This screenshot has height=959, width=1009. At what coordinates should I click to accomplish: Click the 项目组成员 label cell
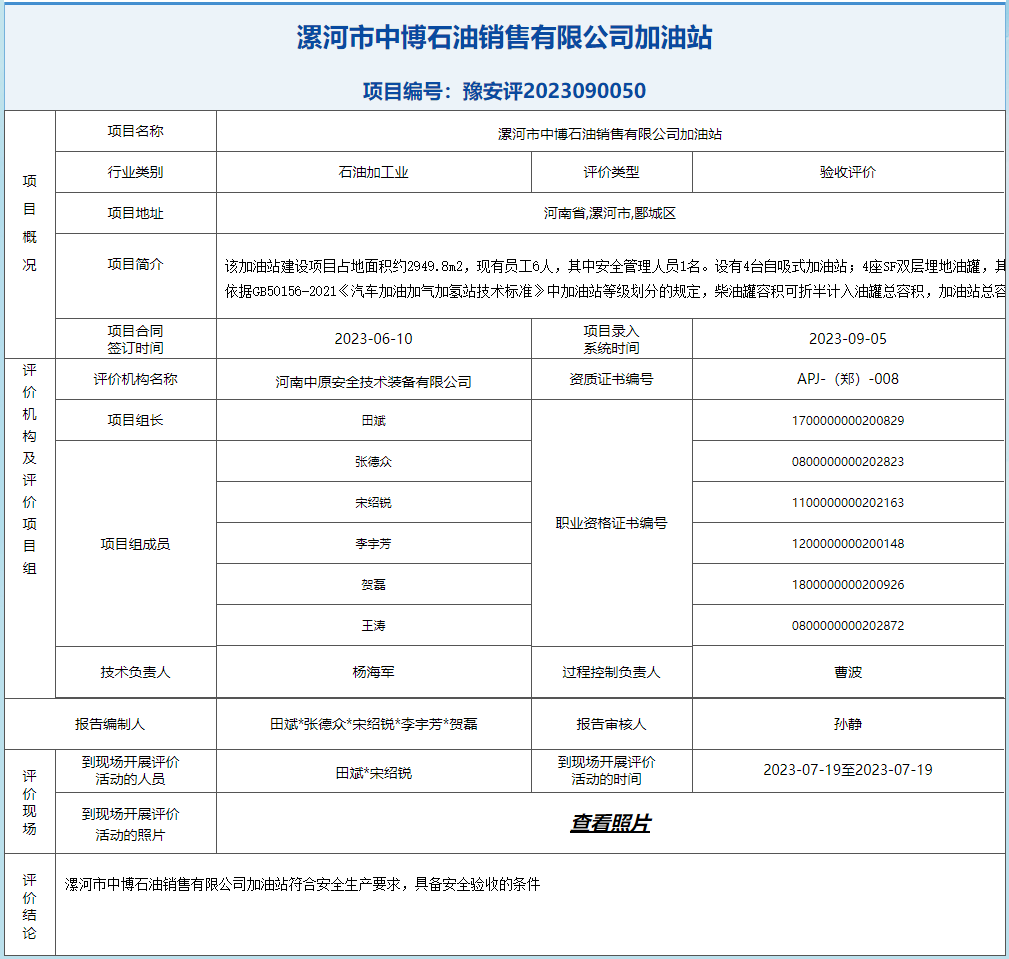click(x=135, y=545)
